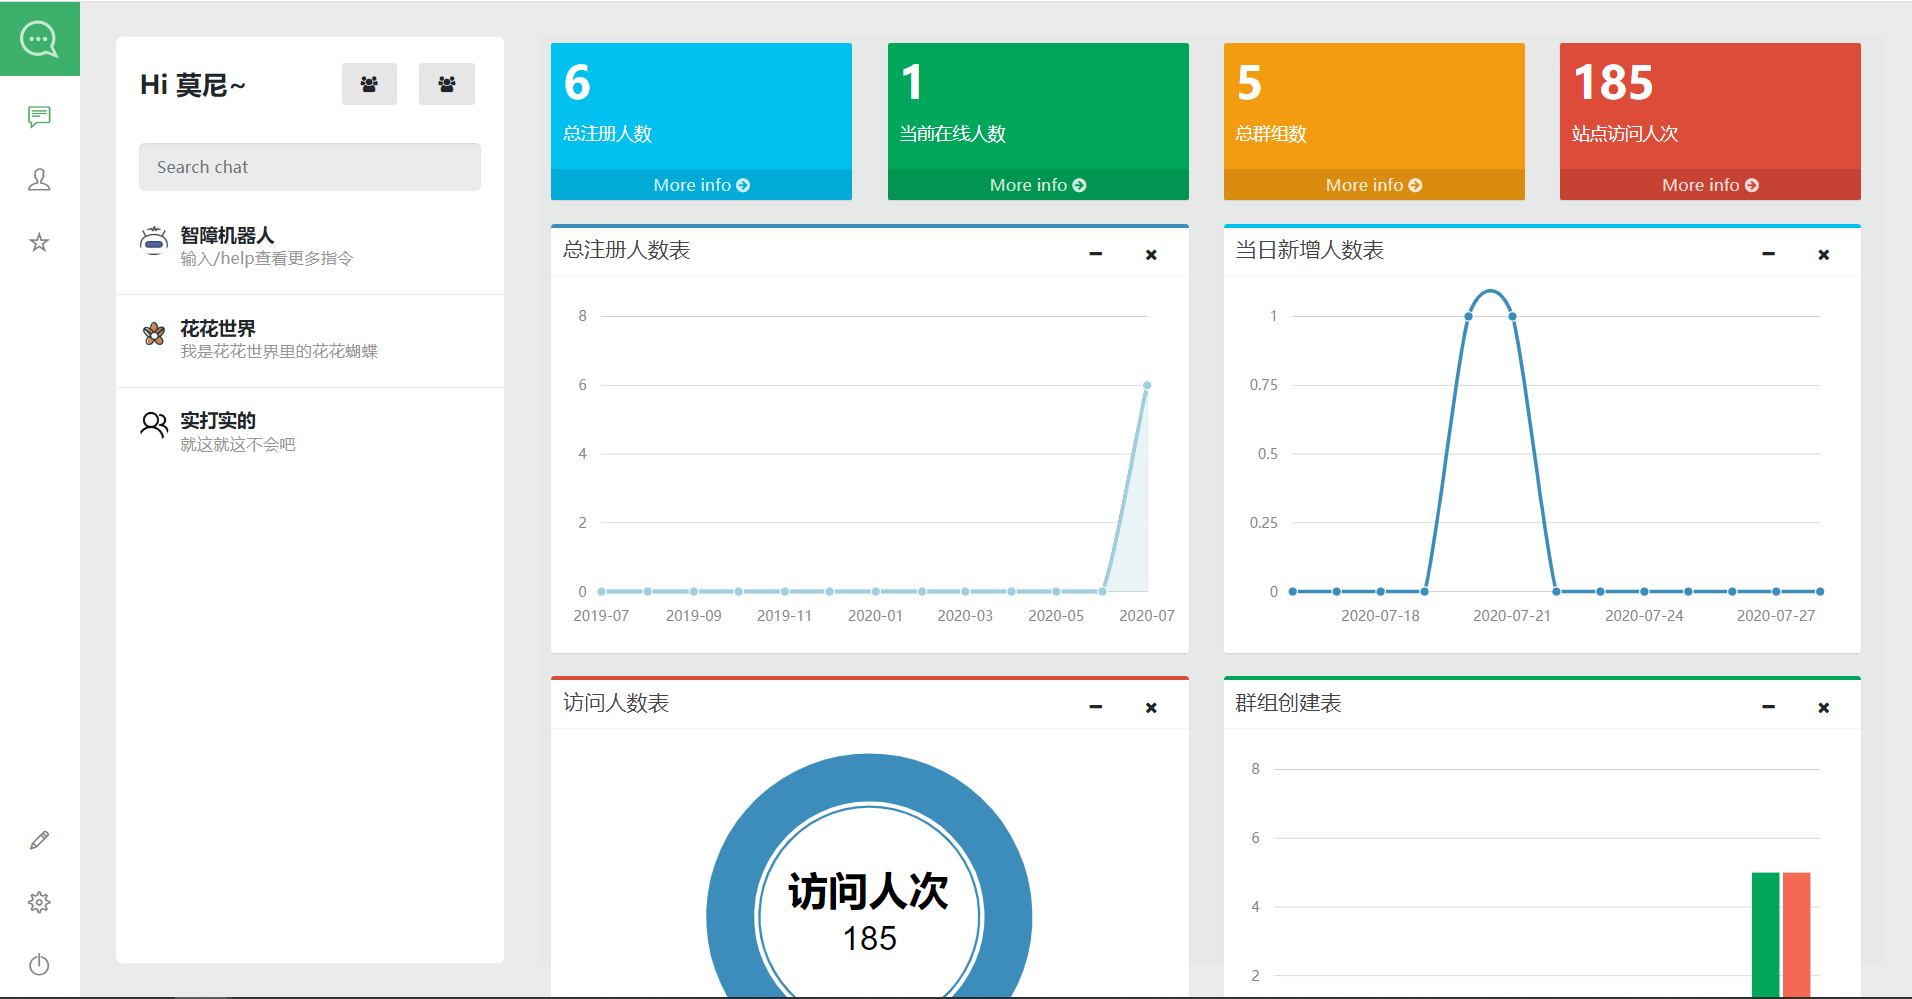Open the 实打实的 group chat

tap(310, 432)
